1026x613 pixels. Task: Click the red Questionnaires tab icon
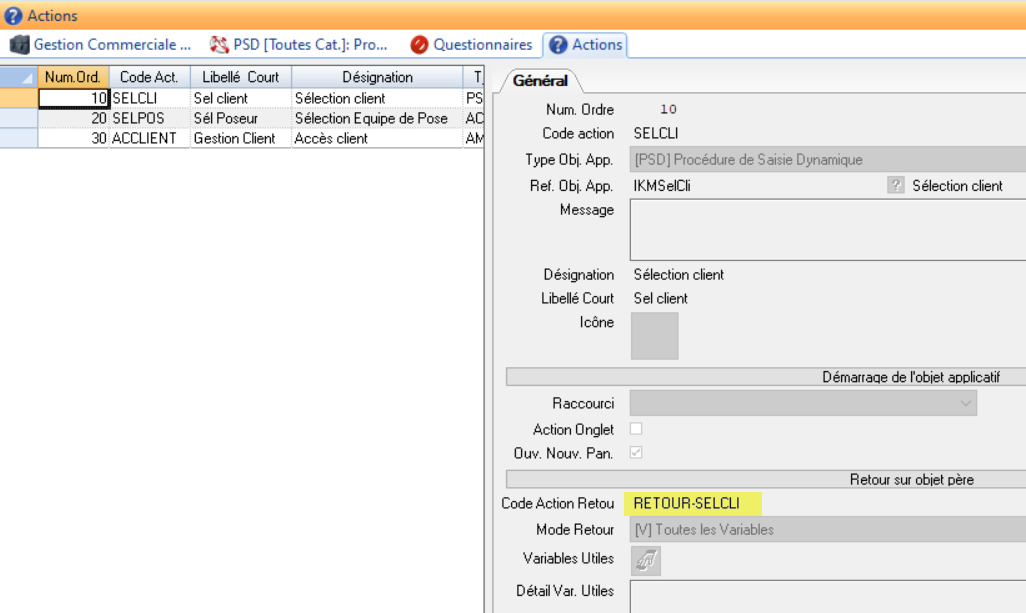(419, 45)
